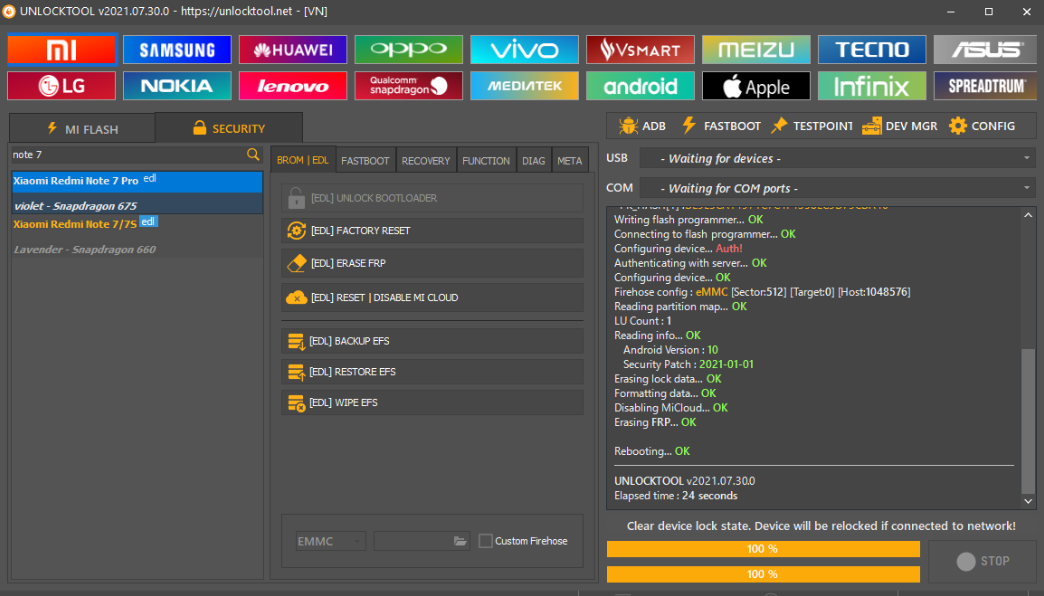
Task: Click the lower 100 % progress bar
Action: [x=763, y=574]
